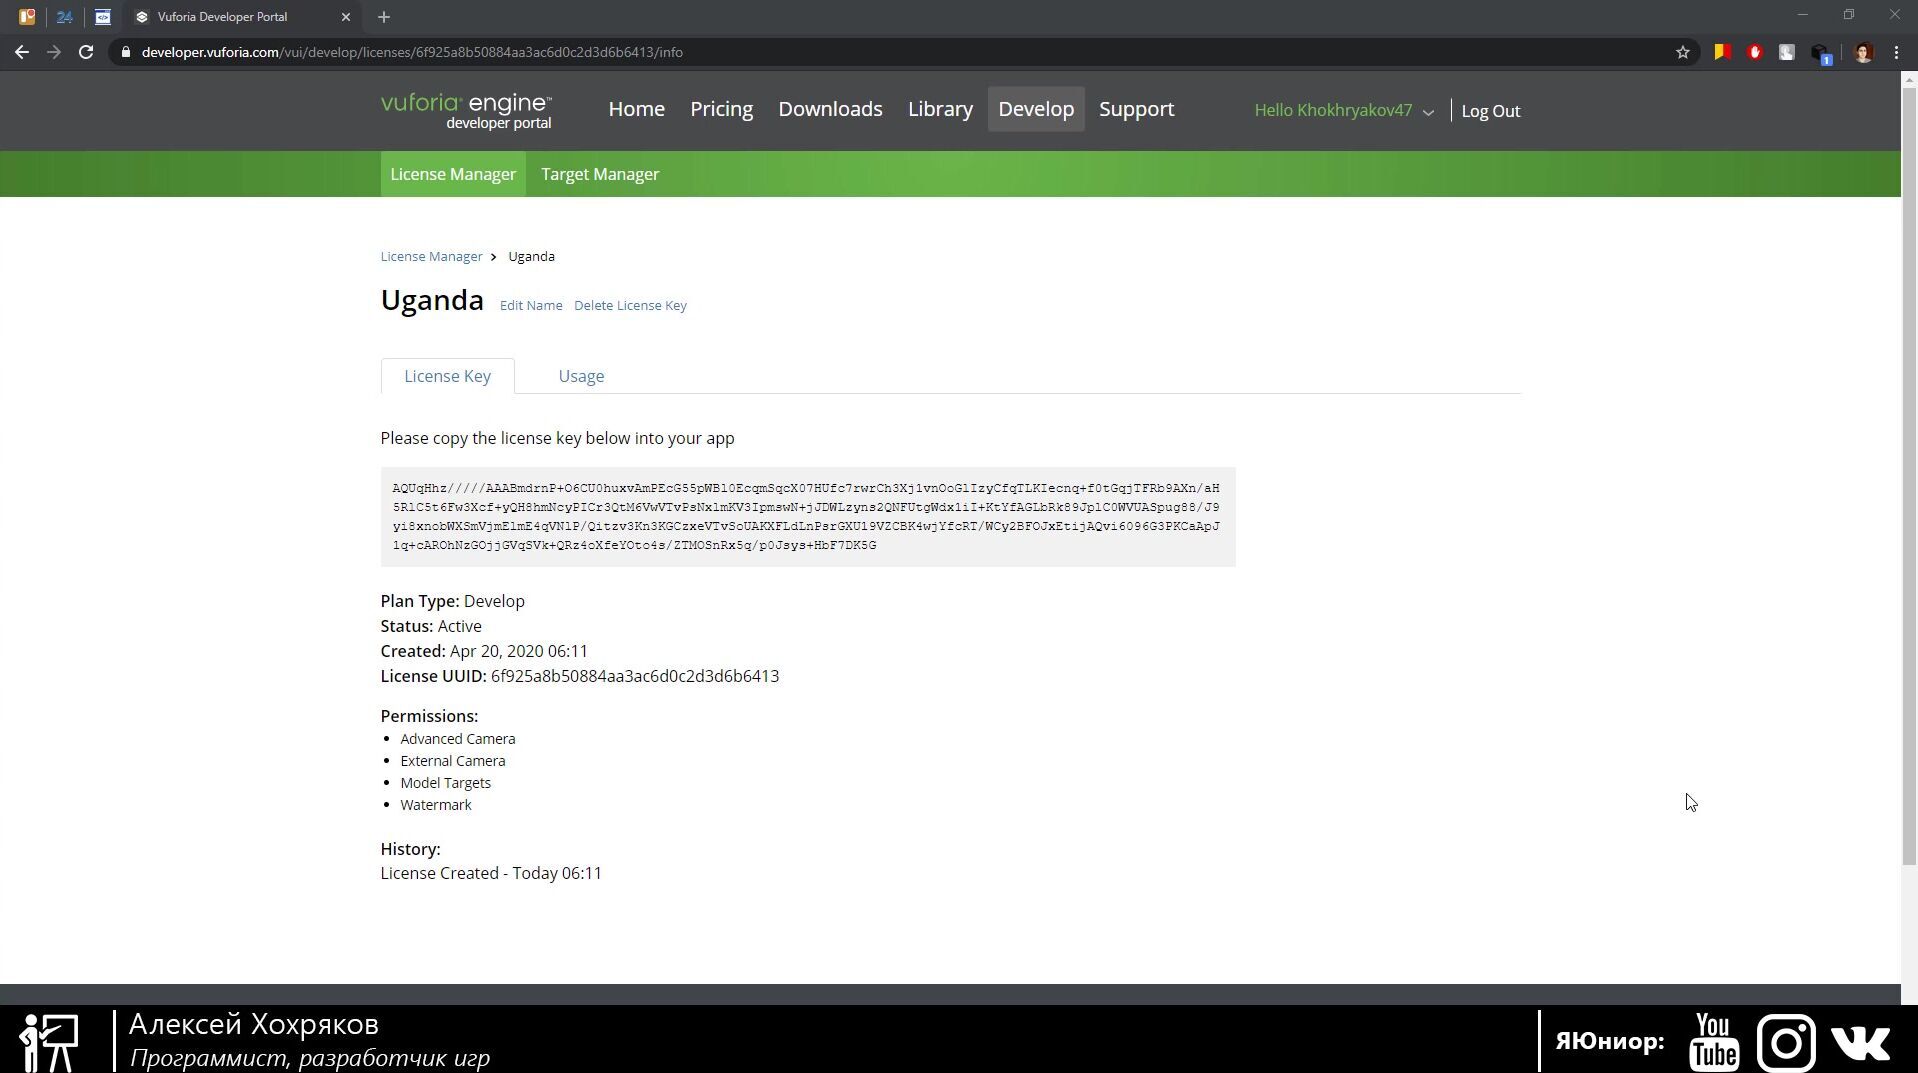Click the 'Model Targets' permission
Image resolution: width=1918 pixels, height=1073 pixels.
tap(446, 783)
